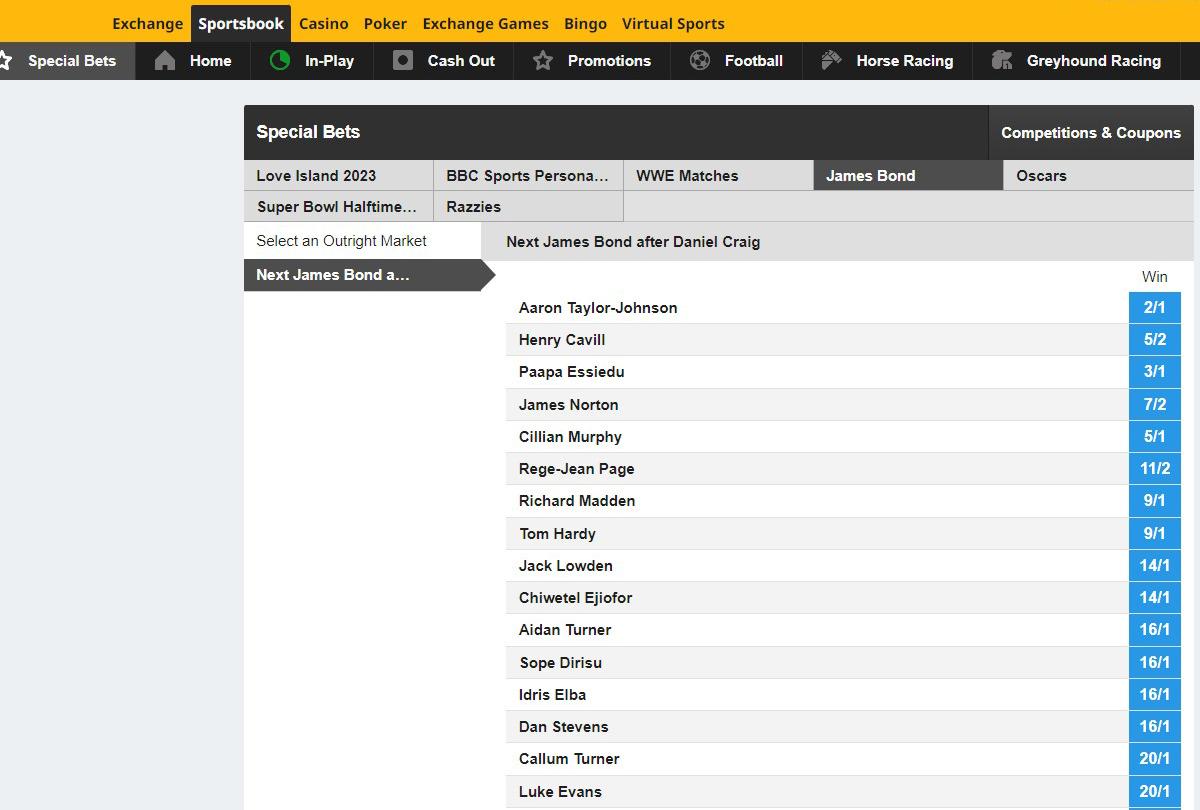Click the Horse Racing nav label
This screenshot has width=1200, height=810.
pos(905,61)
